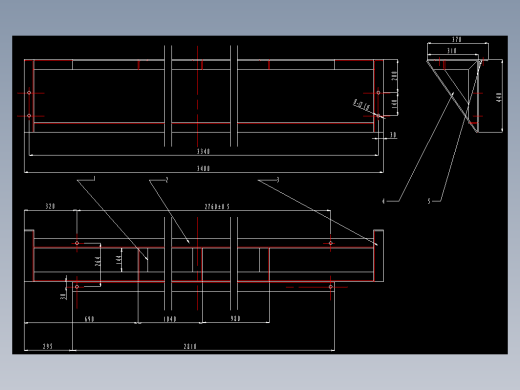Viewport: 520px width, 390px height.
Task: Click part balloon number 3
Action: [x=278, y=180]
